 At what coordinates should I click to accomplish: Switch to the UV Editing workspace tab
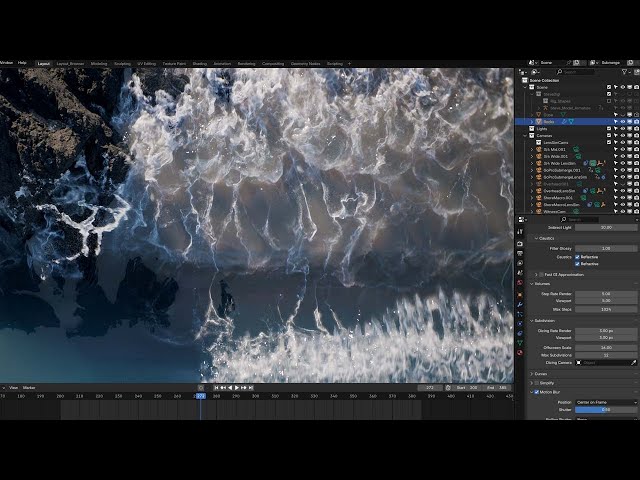click(147, 64)
